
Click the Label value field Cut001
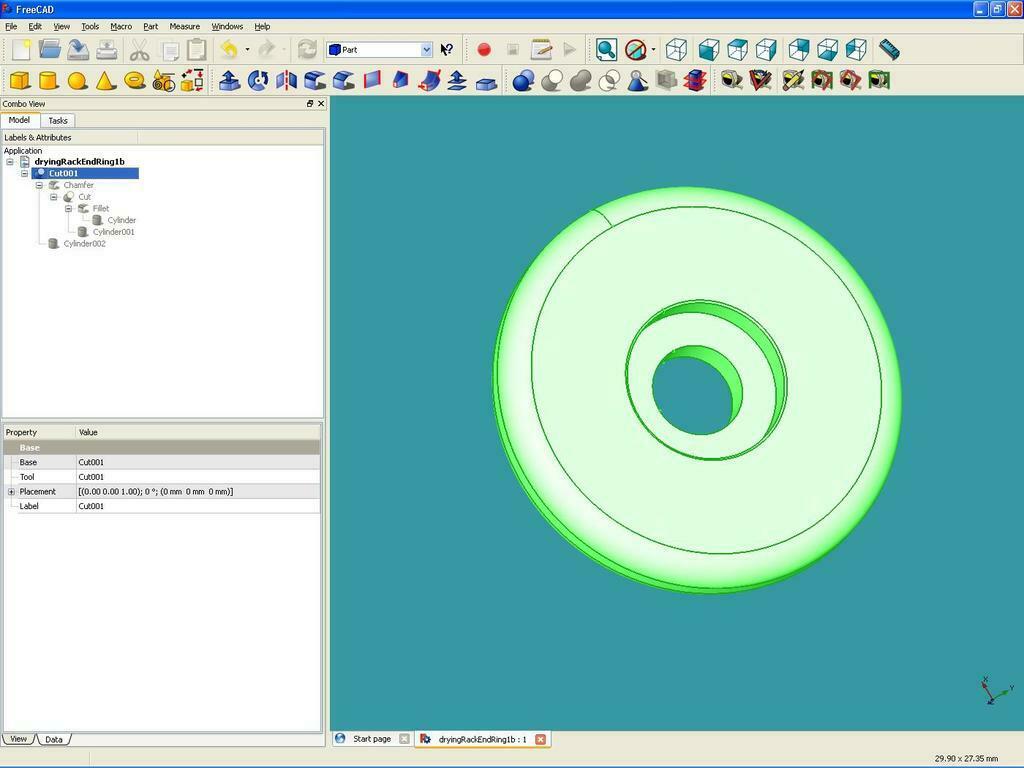[198, 506]
